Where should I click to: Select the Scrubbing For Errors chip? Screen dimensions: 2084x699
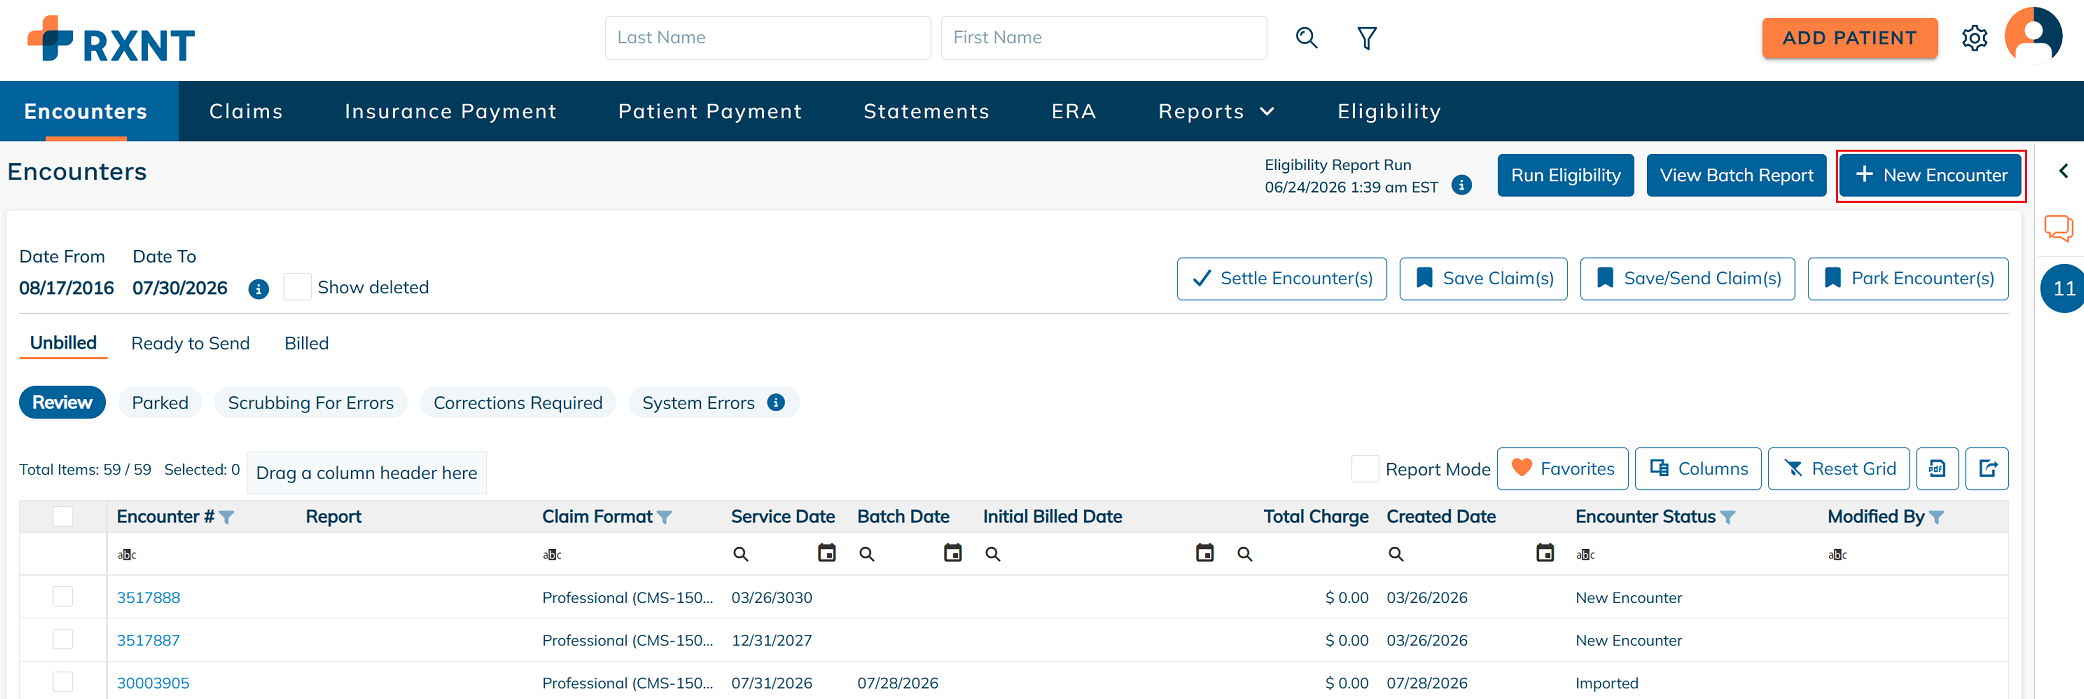point(311,402)
